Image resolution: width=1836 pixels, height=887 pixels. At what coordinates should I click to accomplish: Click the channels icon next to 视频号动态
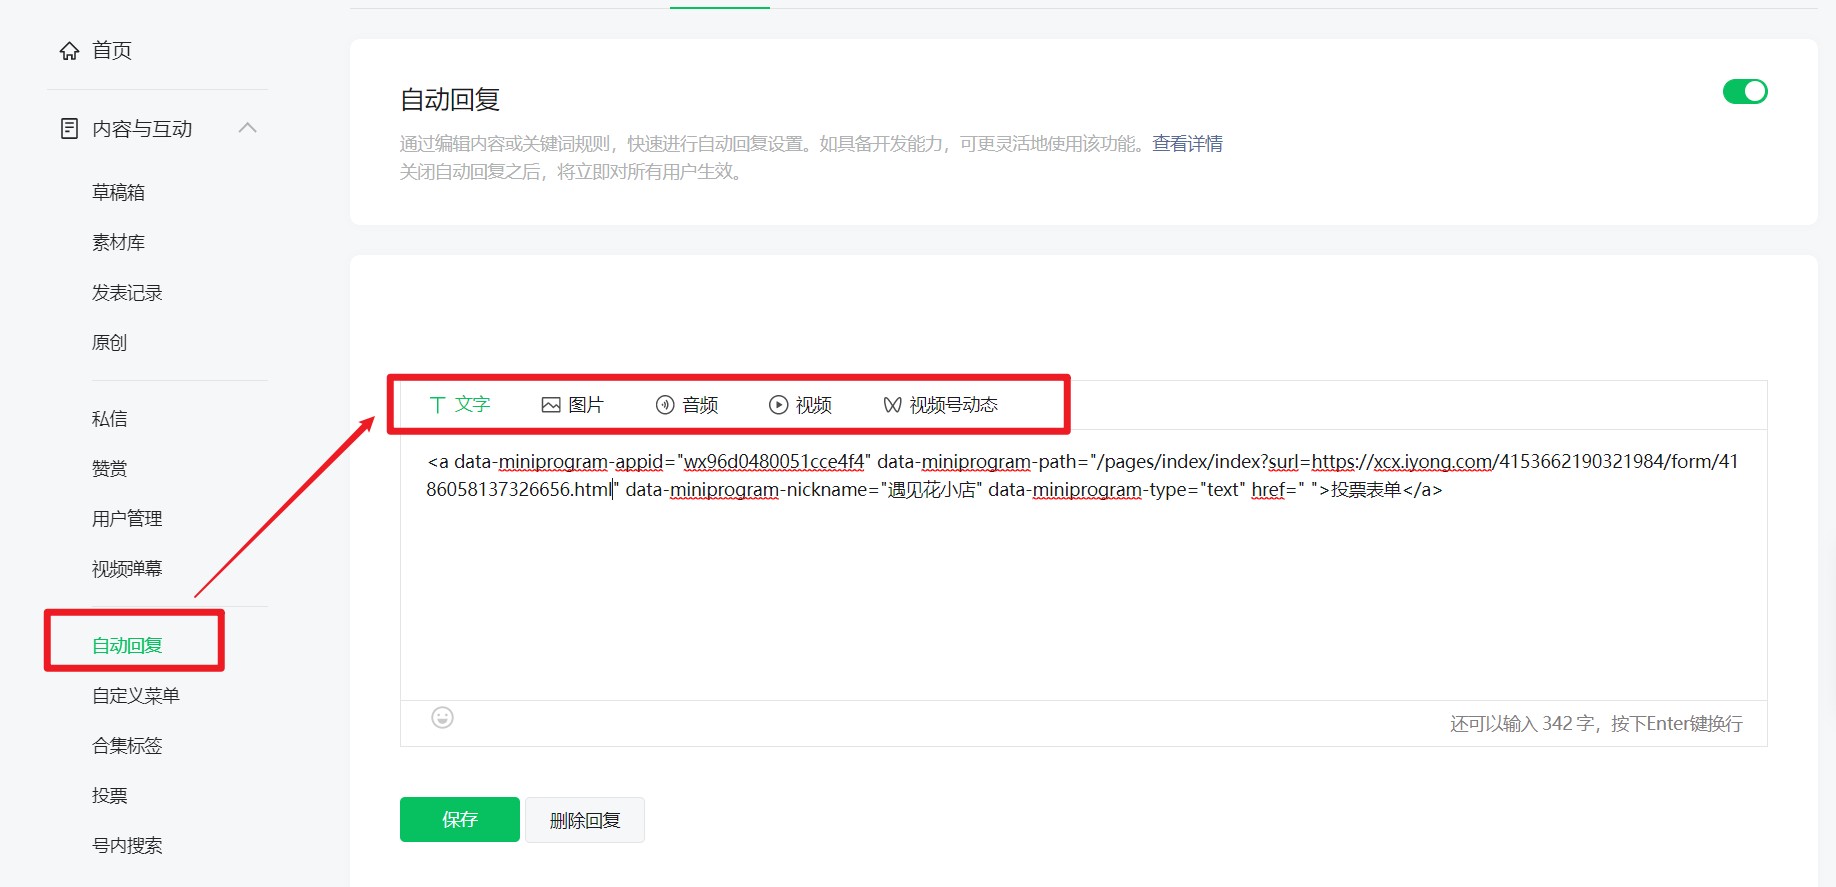[x=893, y=405]
